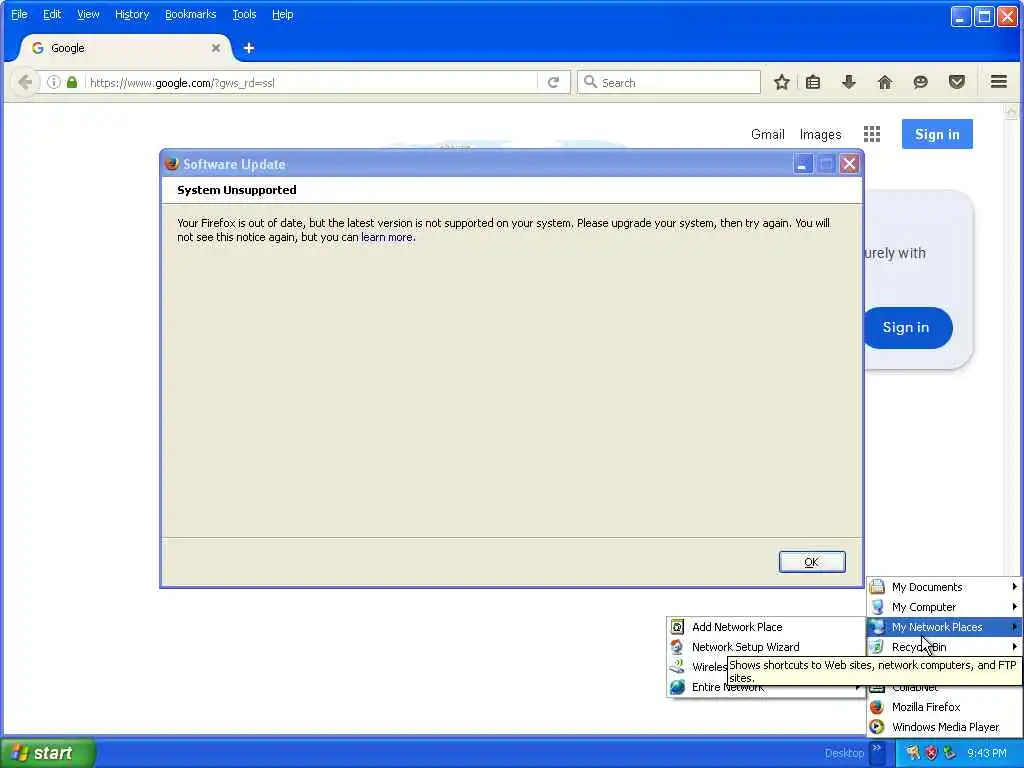
Task: Open the Windows start button
Action: click(47, 753)
